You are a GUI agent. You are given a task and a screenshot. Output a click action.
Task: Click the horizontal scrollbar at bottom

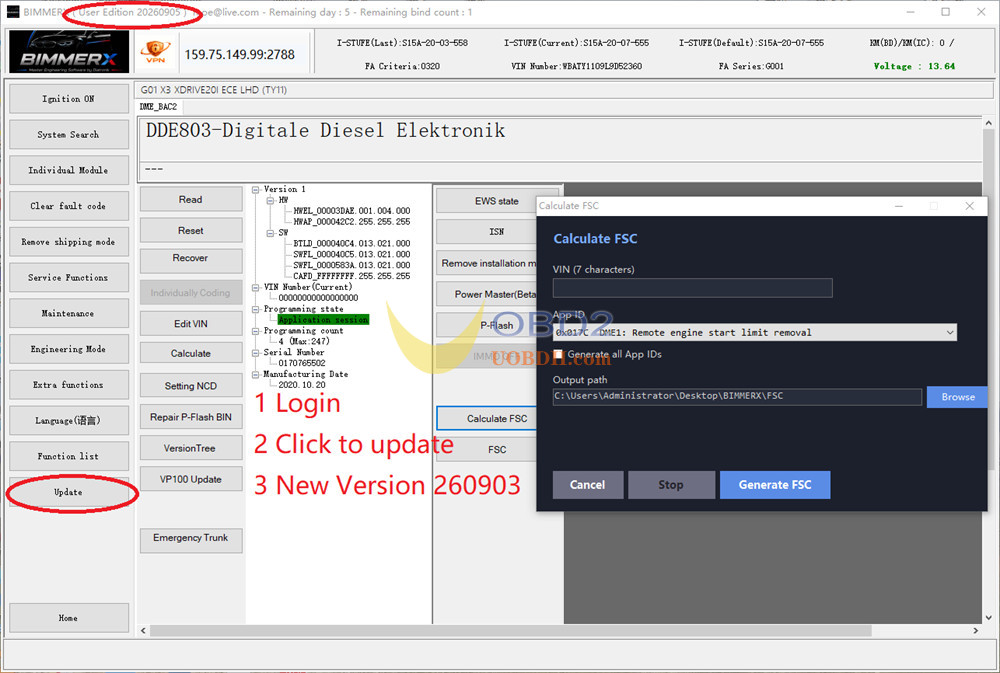click(510, 630)
